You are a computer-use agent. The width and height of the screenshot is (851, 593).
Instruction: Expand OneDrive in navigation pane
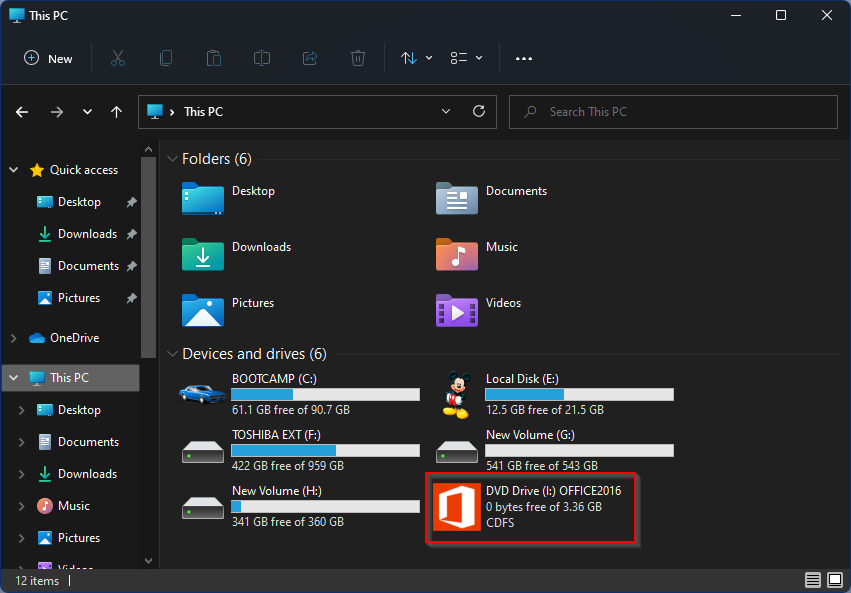tap(12, 338)
